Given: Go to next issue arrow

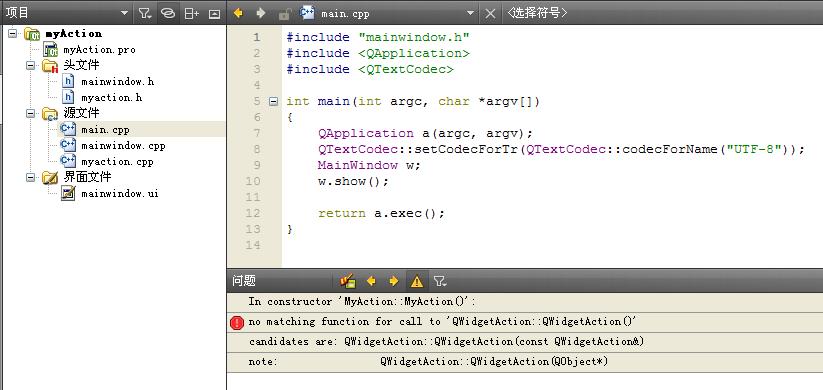Looking at the screenshot, I should (x=394, y=281).
